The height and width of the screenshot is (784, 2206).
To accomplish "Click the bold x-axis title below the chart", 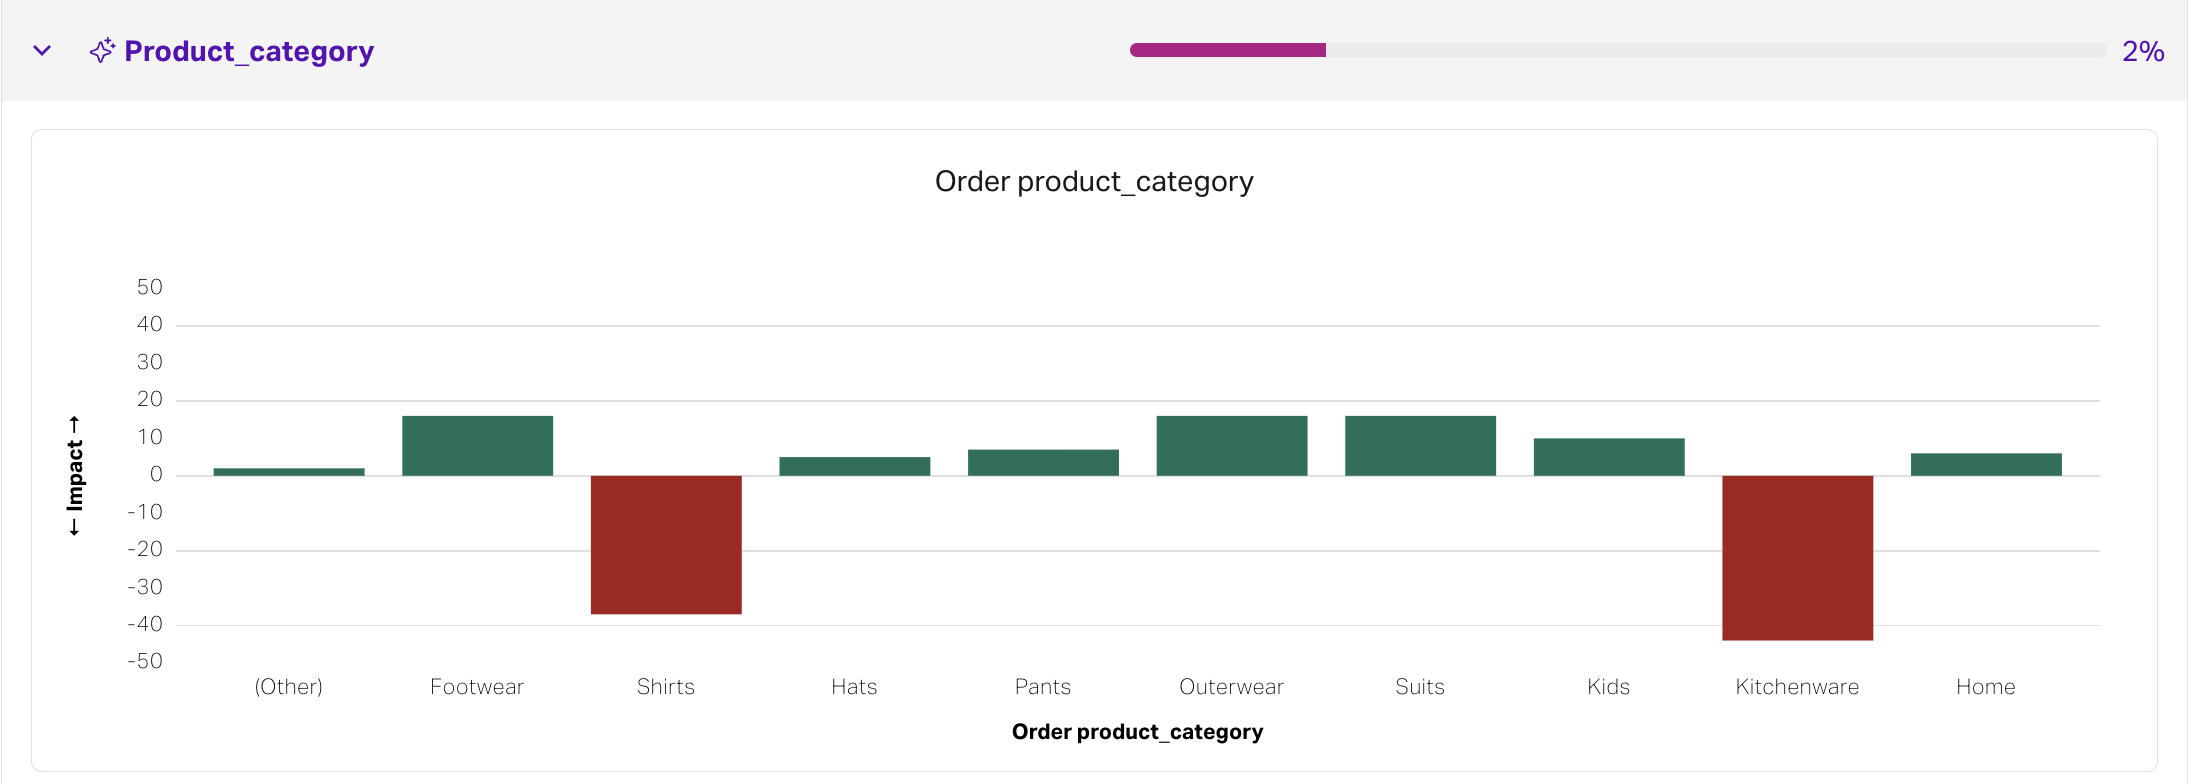I will click(1137, 732).
